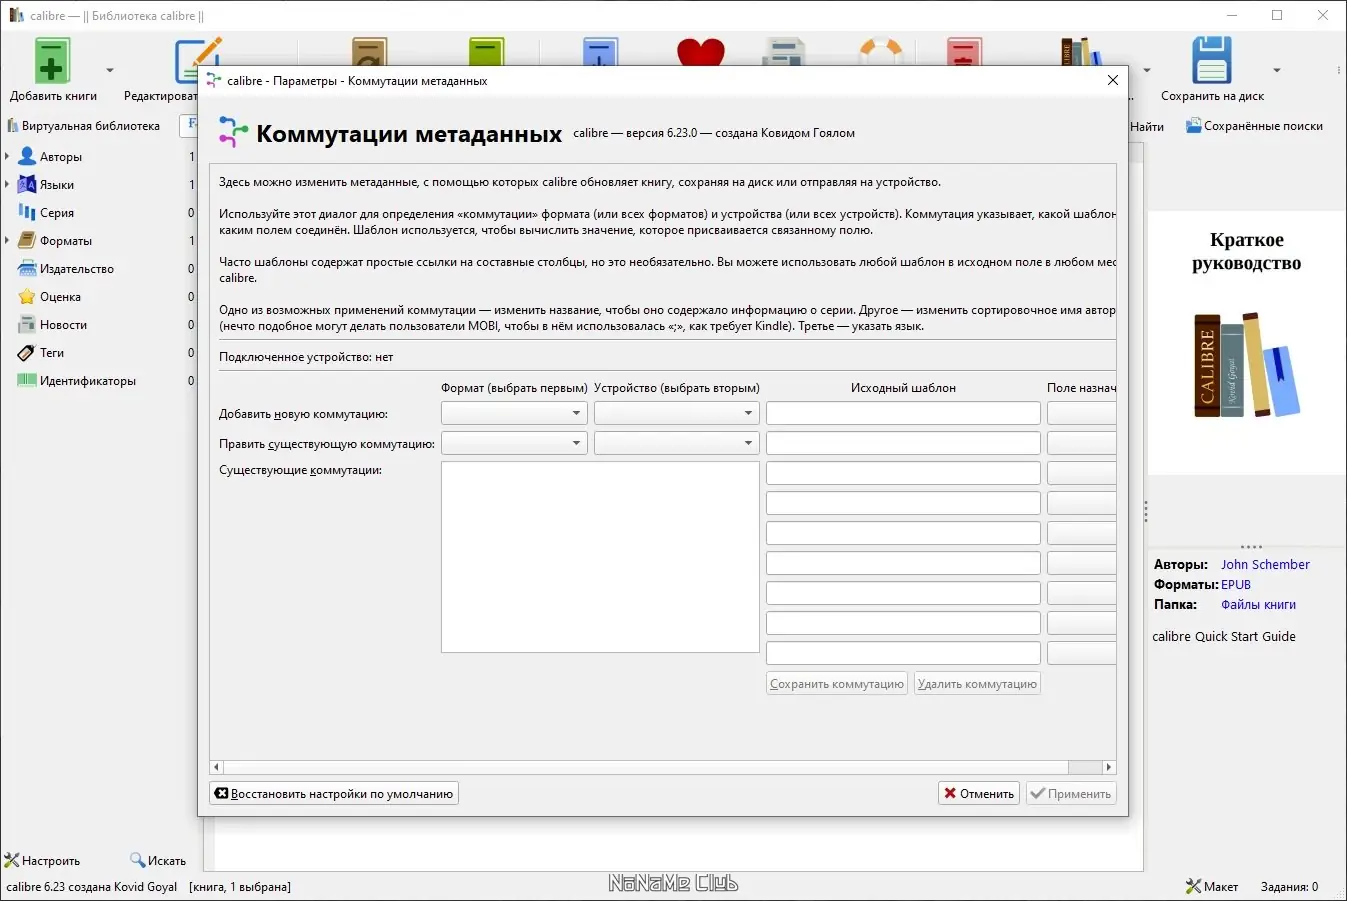Click the Задания: 0 jobs indicator
This screenshot has height=901, width=1347.
pos(1289,887)
